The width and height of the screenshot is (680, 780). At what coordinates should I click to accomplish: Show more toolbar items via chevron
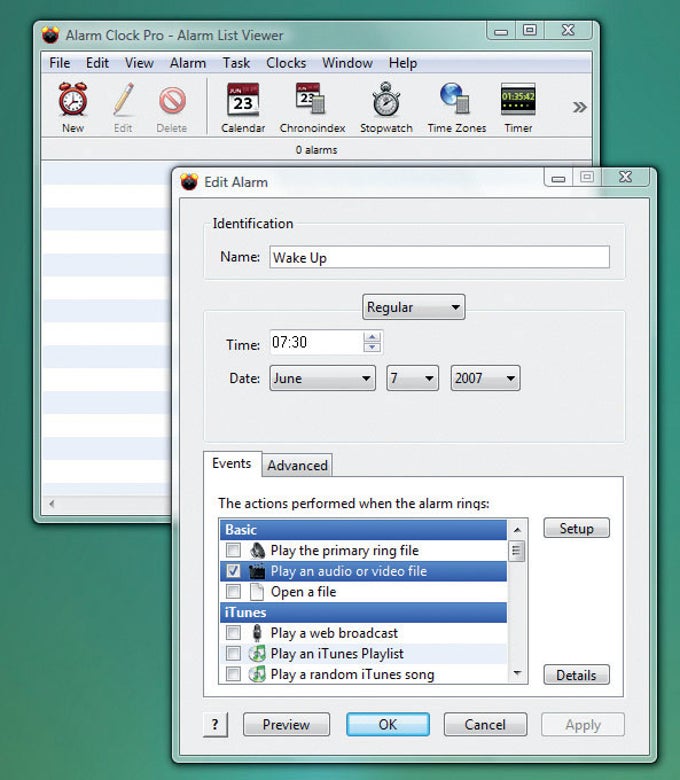(x=579, y=107)
